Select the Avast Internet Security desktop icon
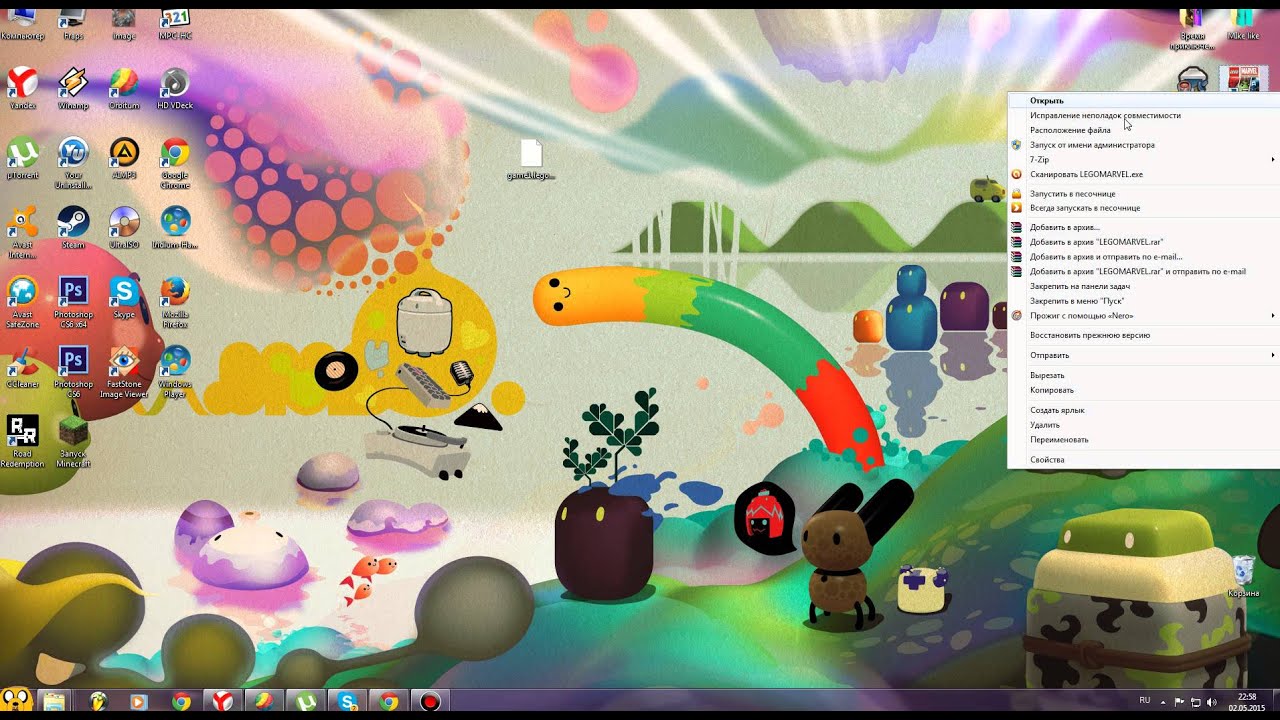Screen dimensions: 1280x720 point(22,233)
